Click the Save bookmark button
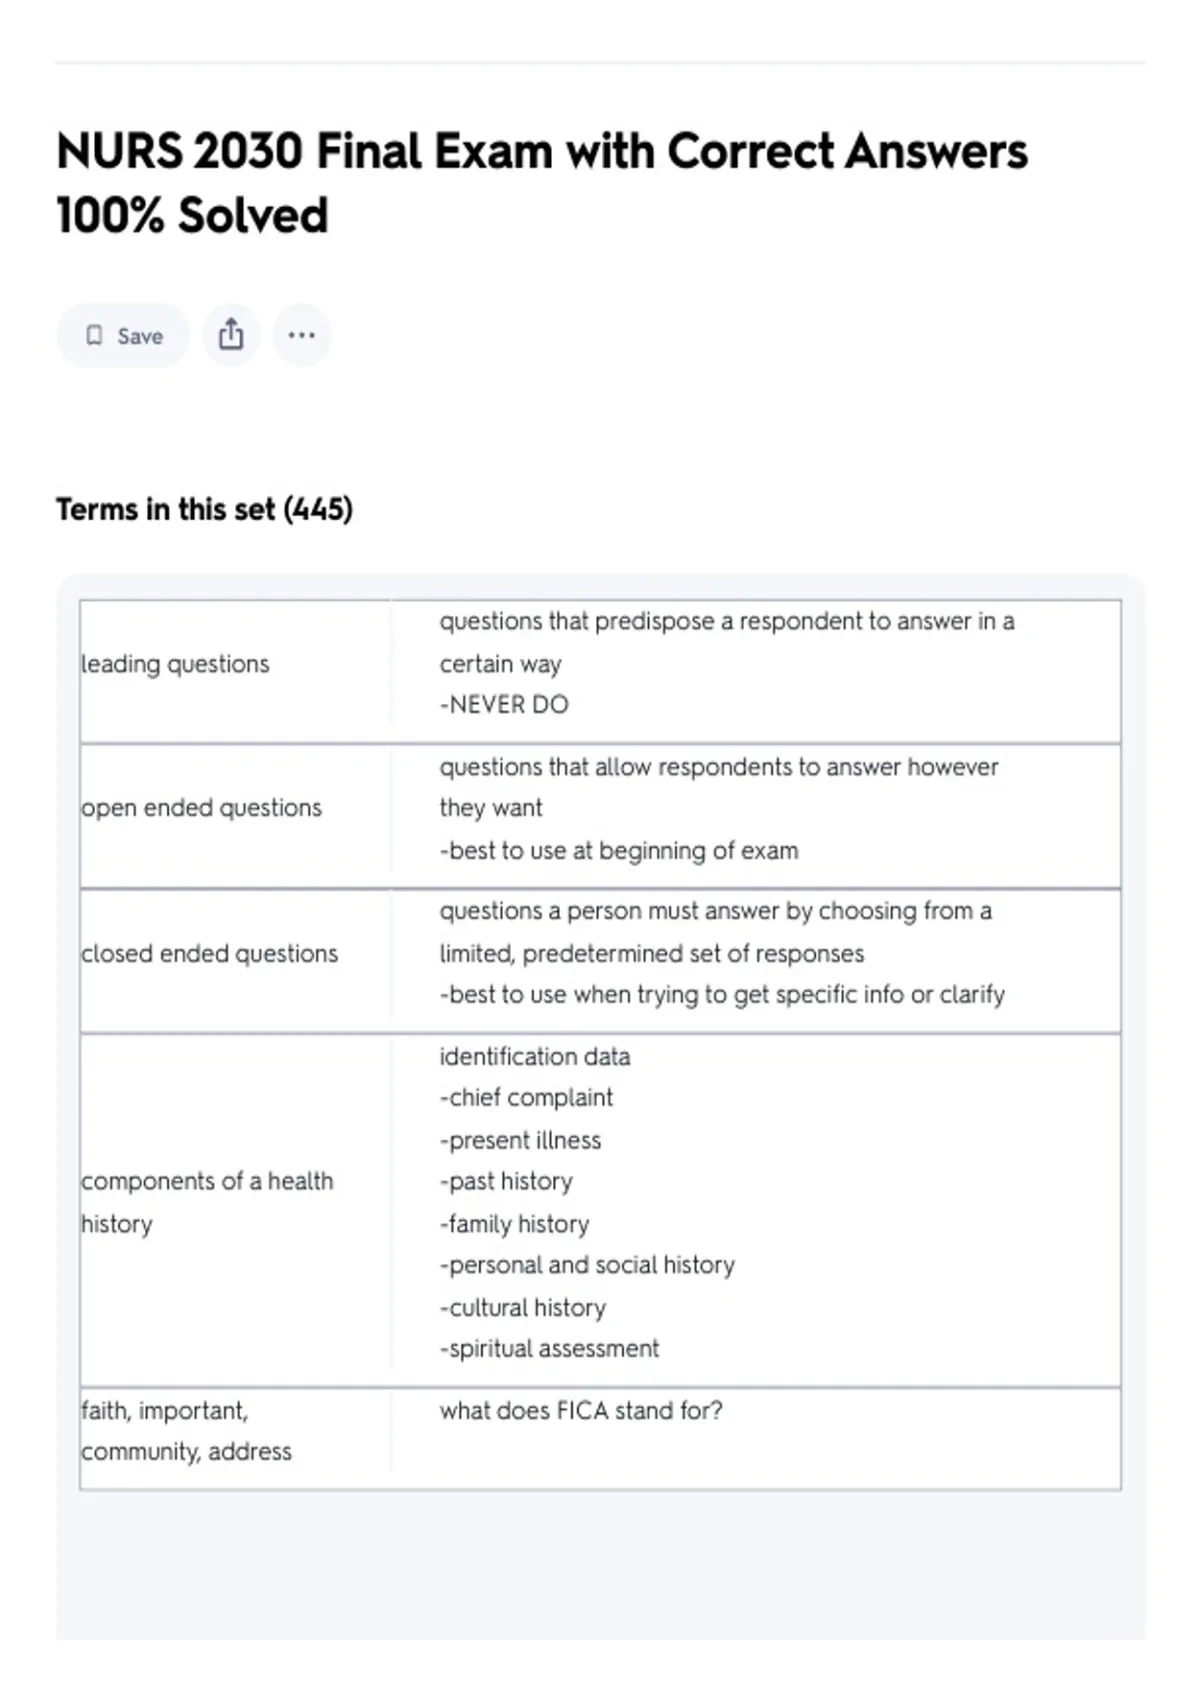1200x1700 pixels. point(123,336)
